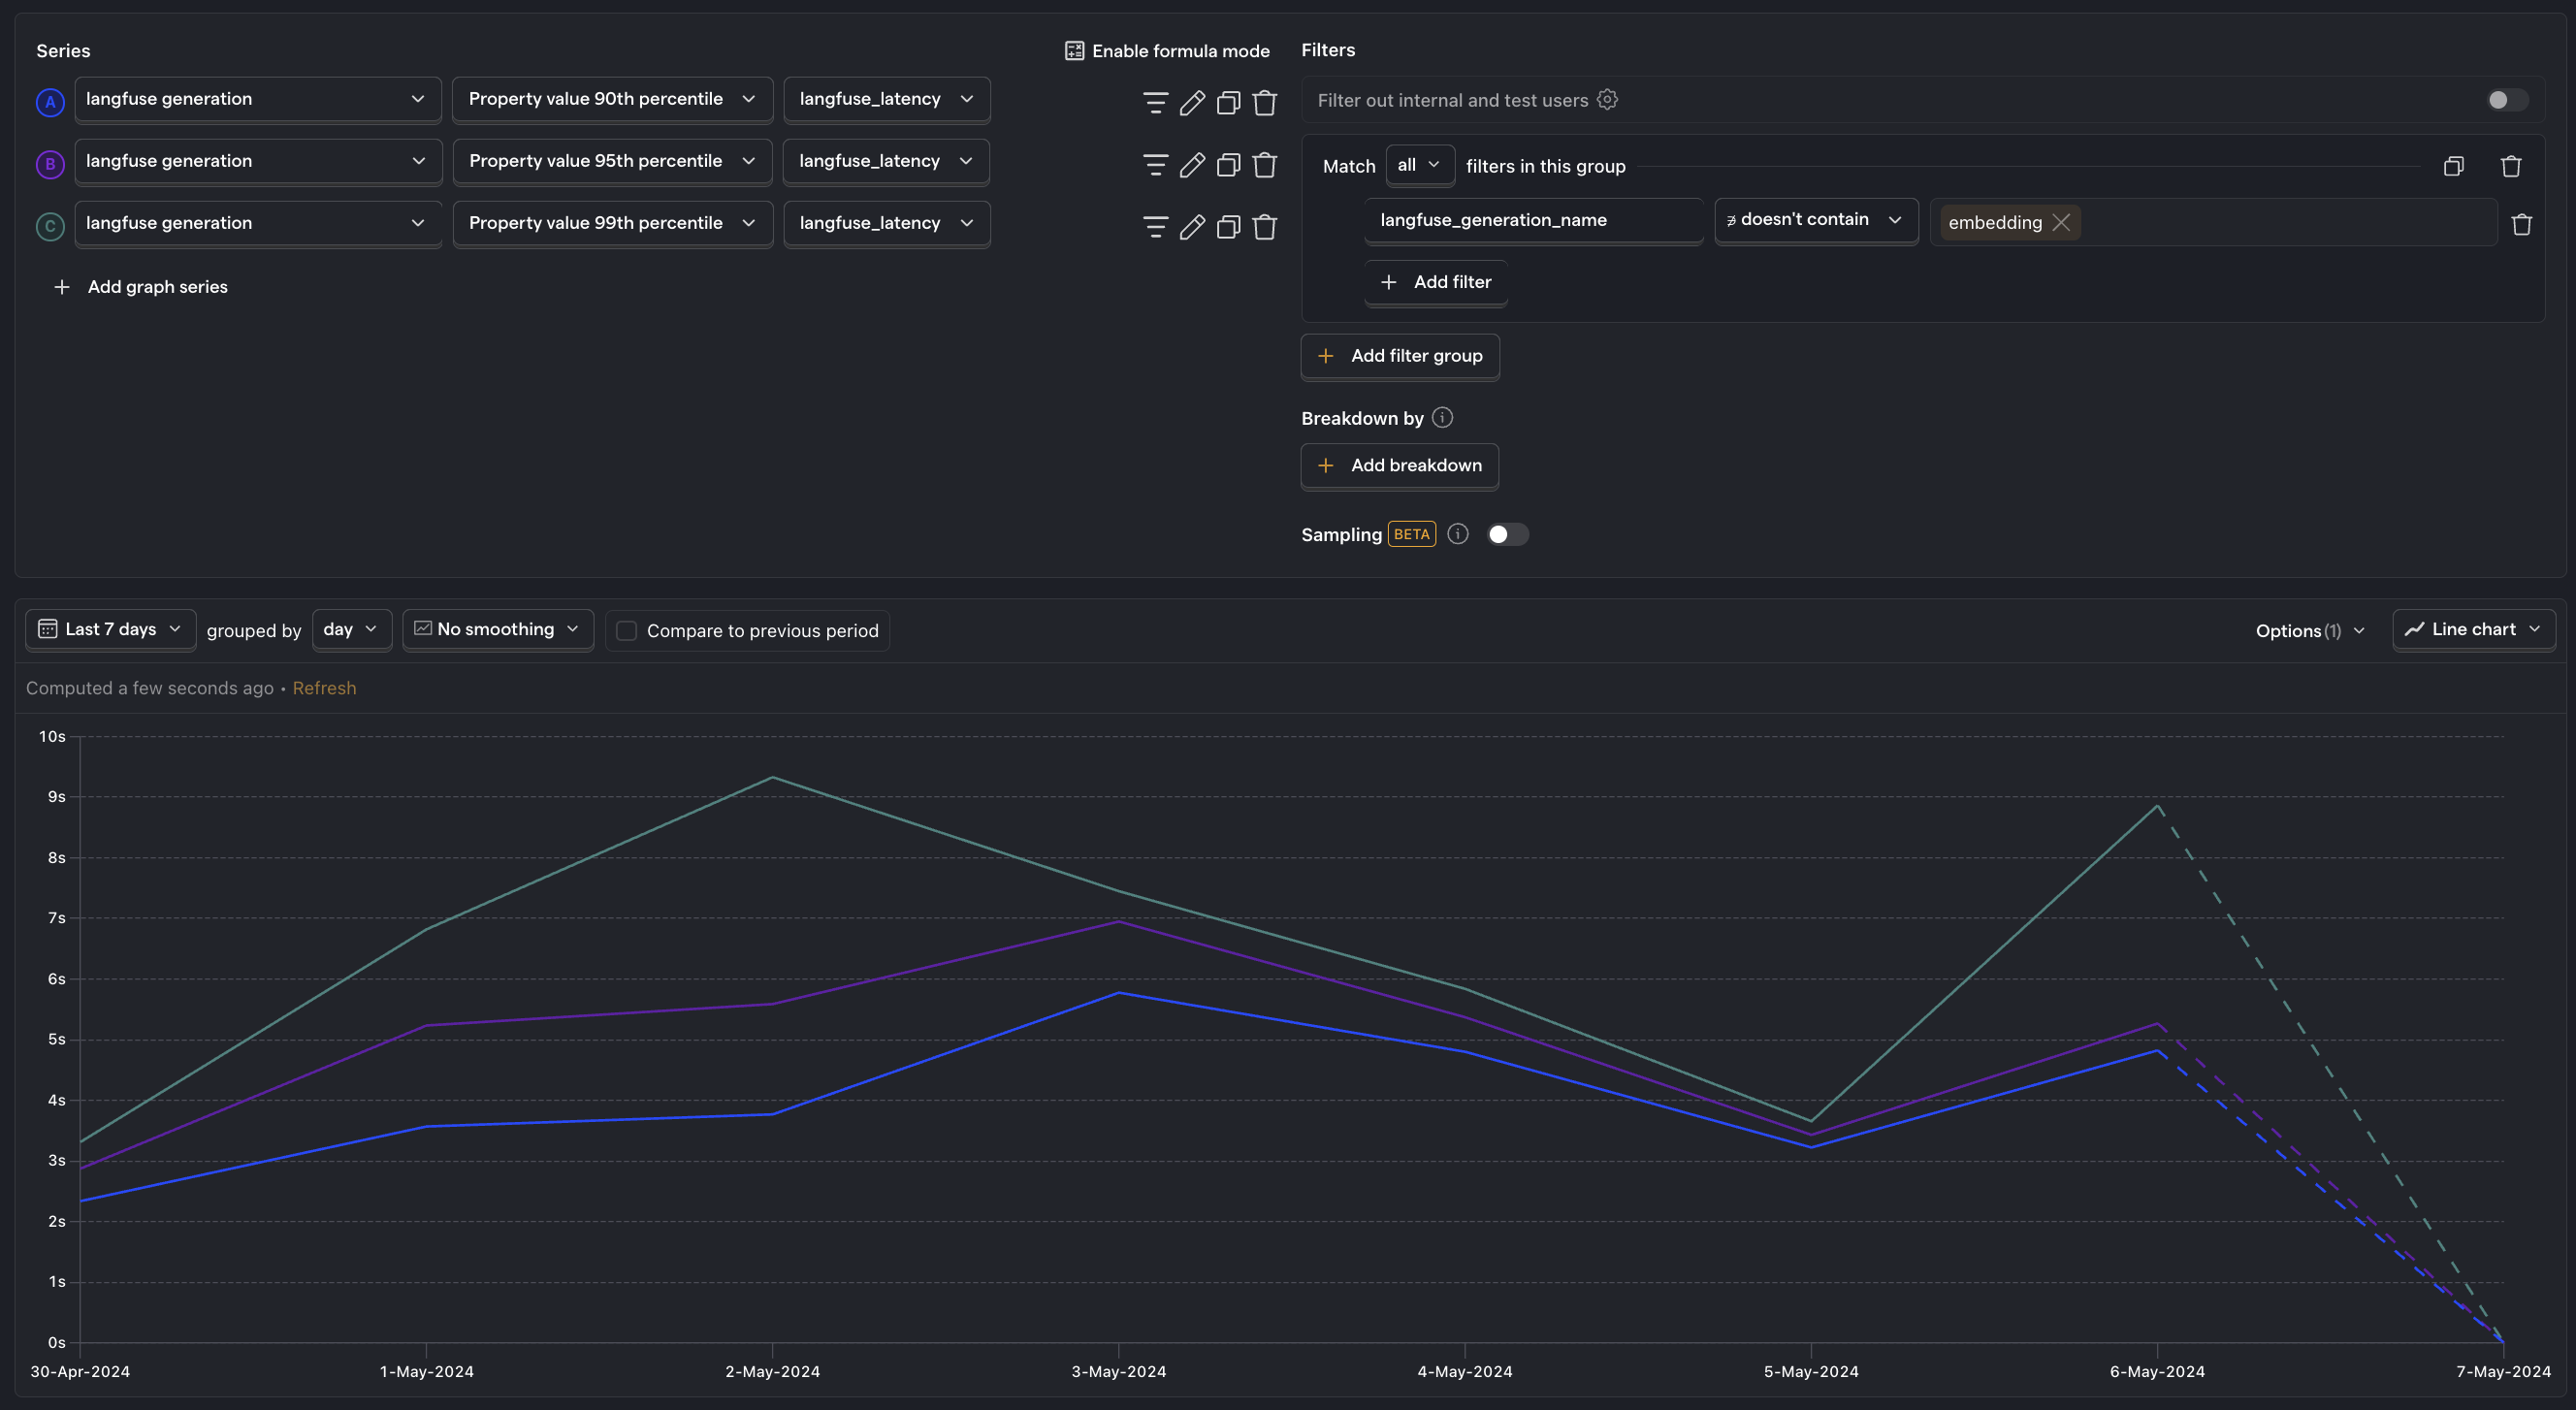Expand the 'Last 7 days' time range dropdown
The width and height of the screenshot is (2576, 1410).
[108, 628]
